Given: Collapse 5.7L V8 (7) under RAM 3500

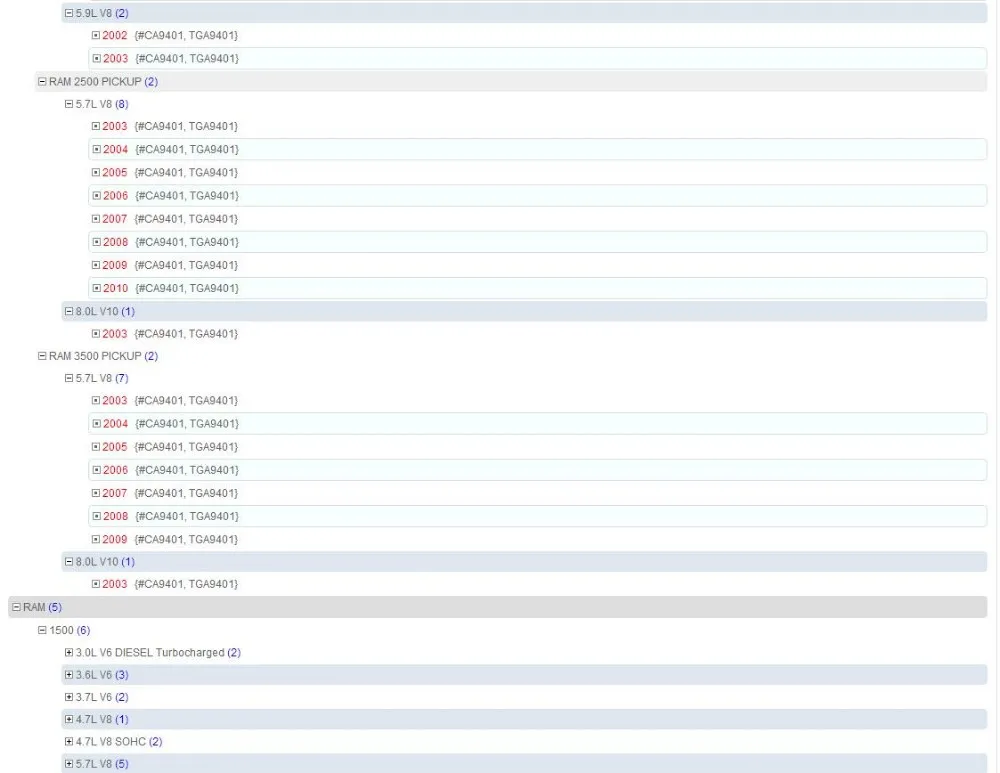Looking at the screenshot, I should [69, 378].
